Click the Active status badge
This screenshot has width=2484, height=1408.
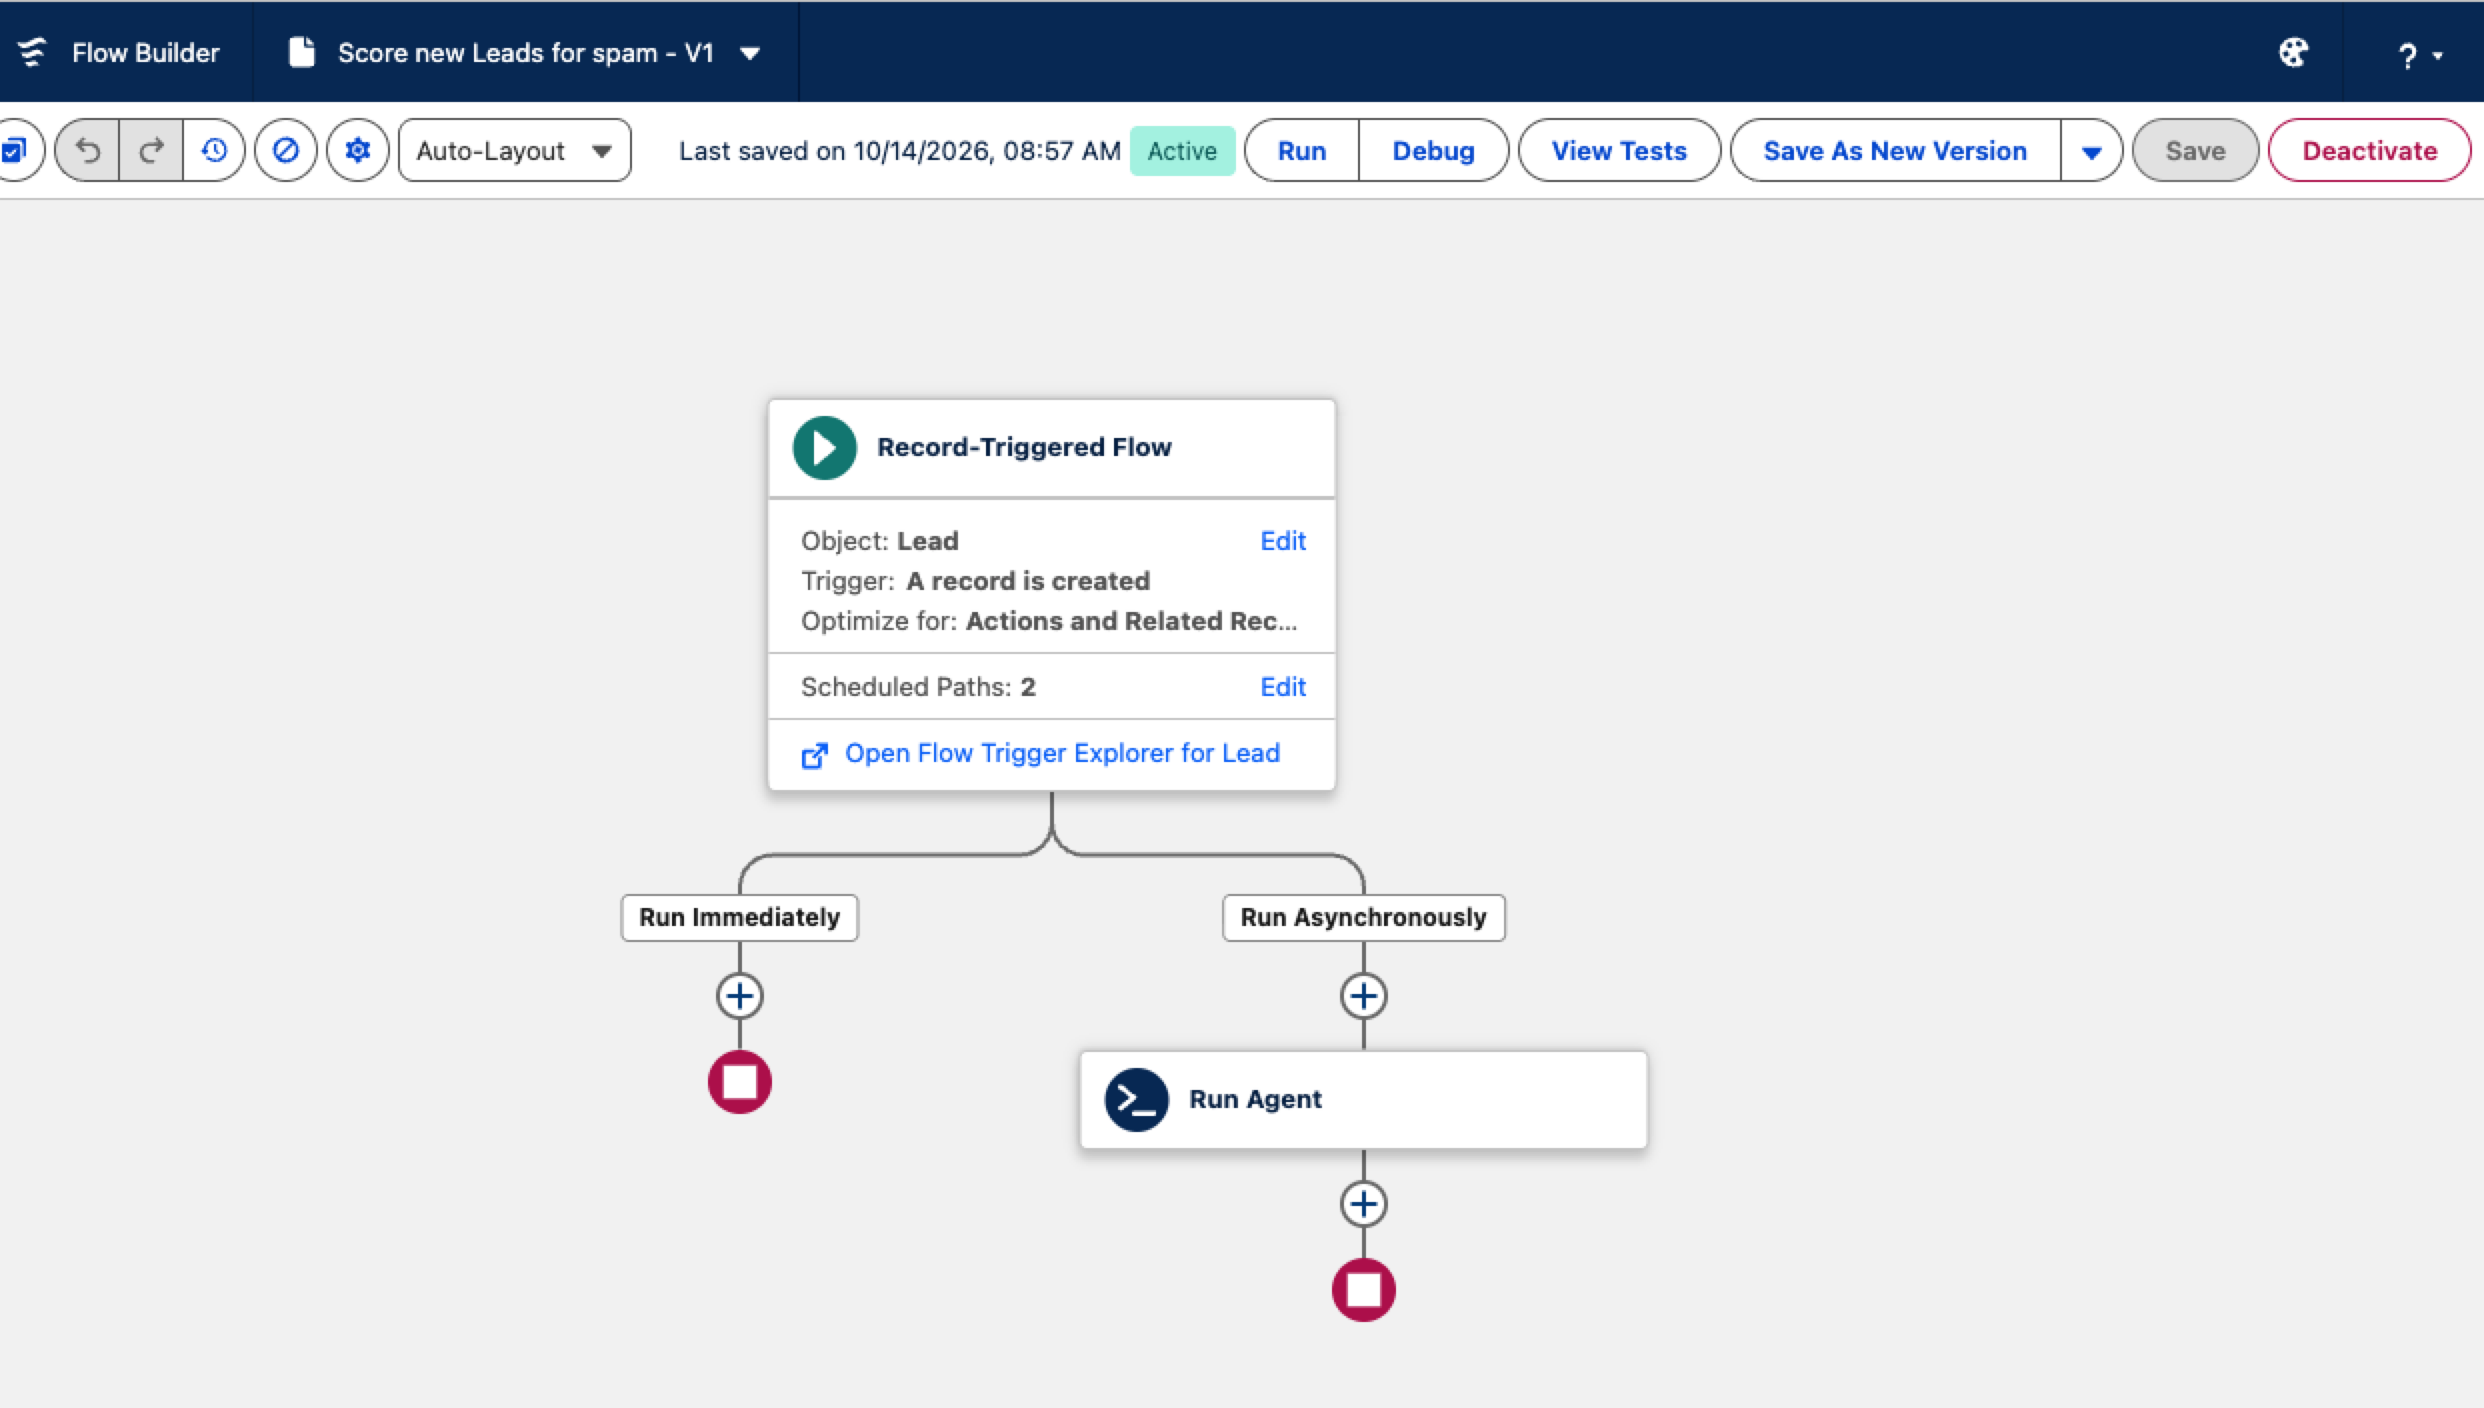point(1182,151)
